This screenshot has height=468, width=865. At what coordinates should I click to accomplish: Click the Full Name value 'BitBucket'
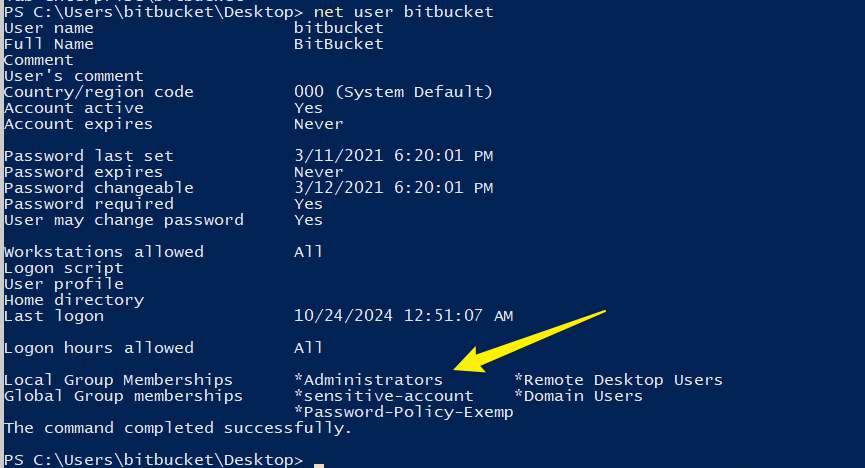pos(338,44)
